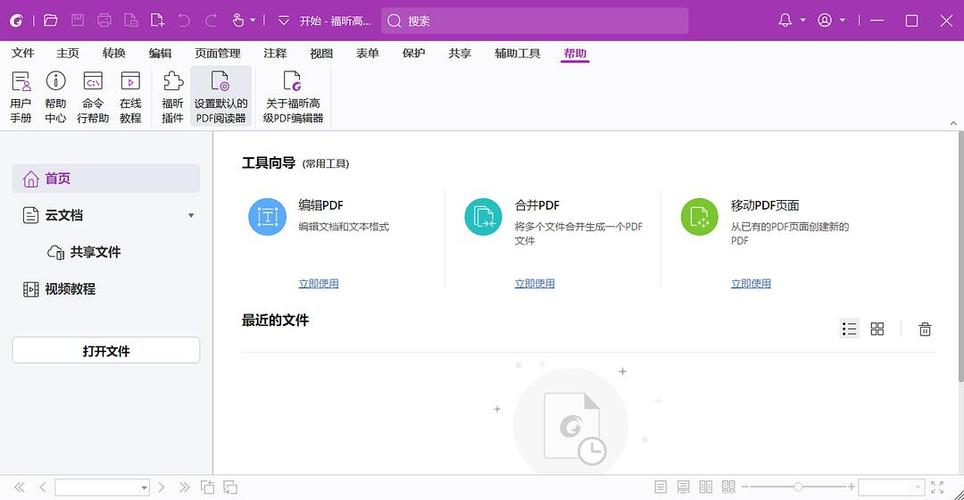Viewport: 964px width, 500px height.
Task: Collapse the ribbon with the chevron
Action: pyautogui.click(x=953, y=124)
